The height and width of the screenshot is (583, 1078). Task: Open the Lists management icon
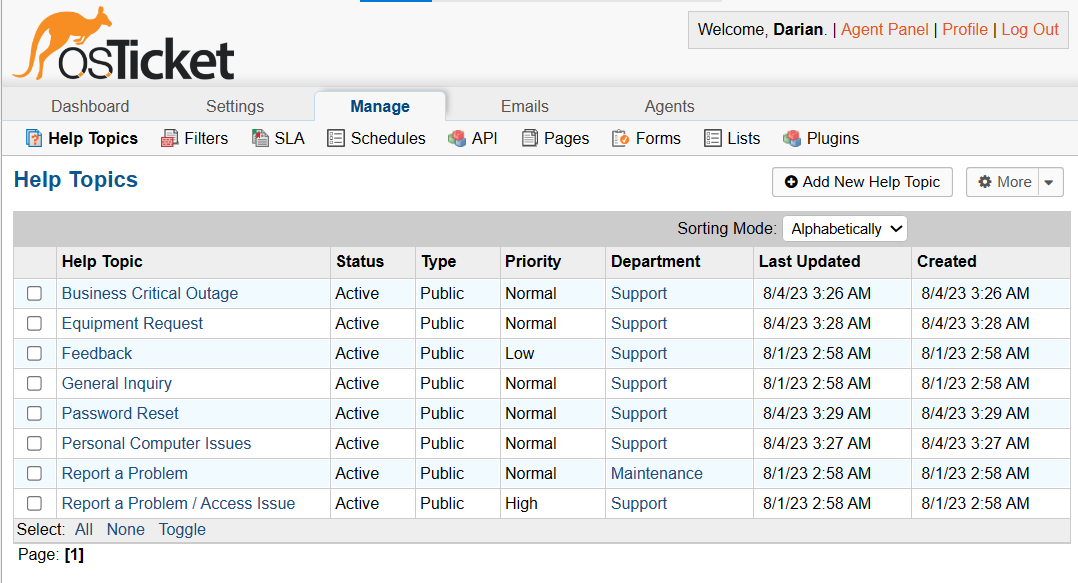click(x=712, y=138)
